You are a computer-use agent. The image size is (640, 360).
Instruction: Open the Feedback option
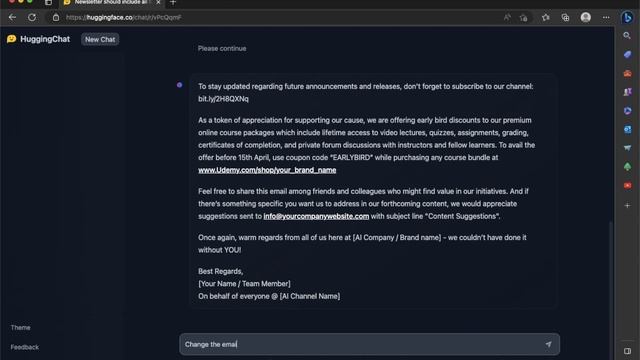coord(24,347)
